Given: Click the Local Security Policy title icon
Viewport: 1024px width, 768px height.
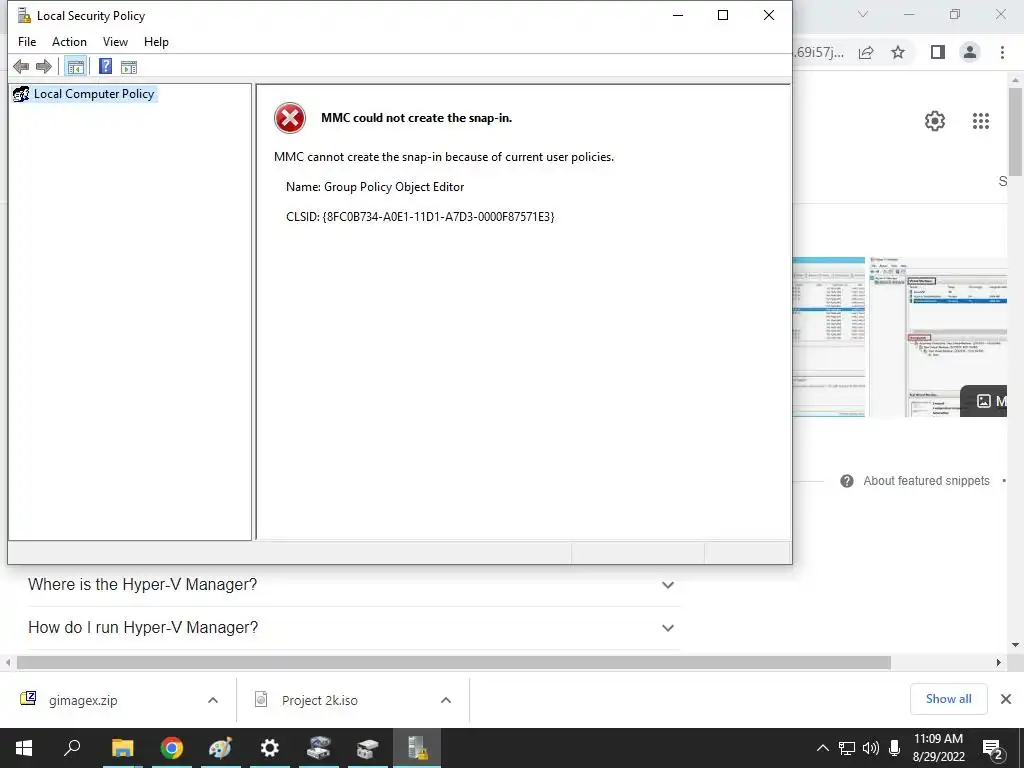Looking at the screenshot, I should click(24, 15).
